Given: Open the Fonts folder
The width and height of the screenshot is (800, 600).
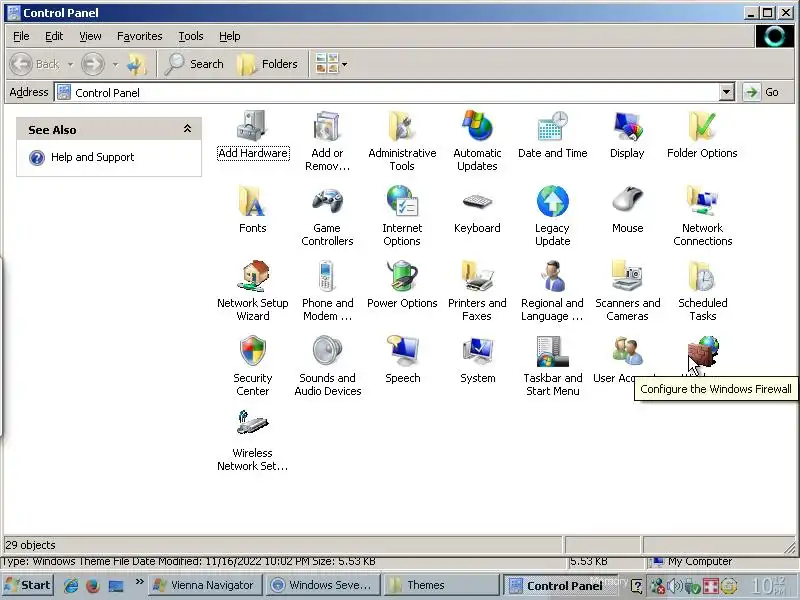Looking at the screenshot, I should 253,210.
